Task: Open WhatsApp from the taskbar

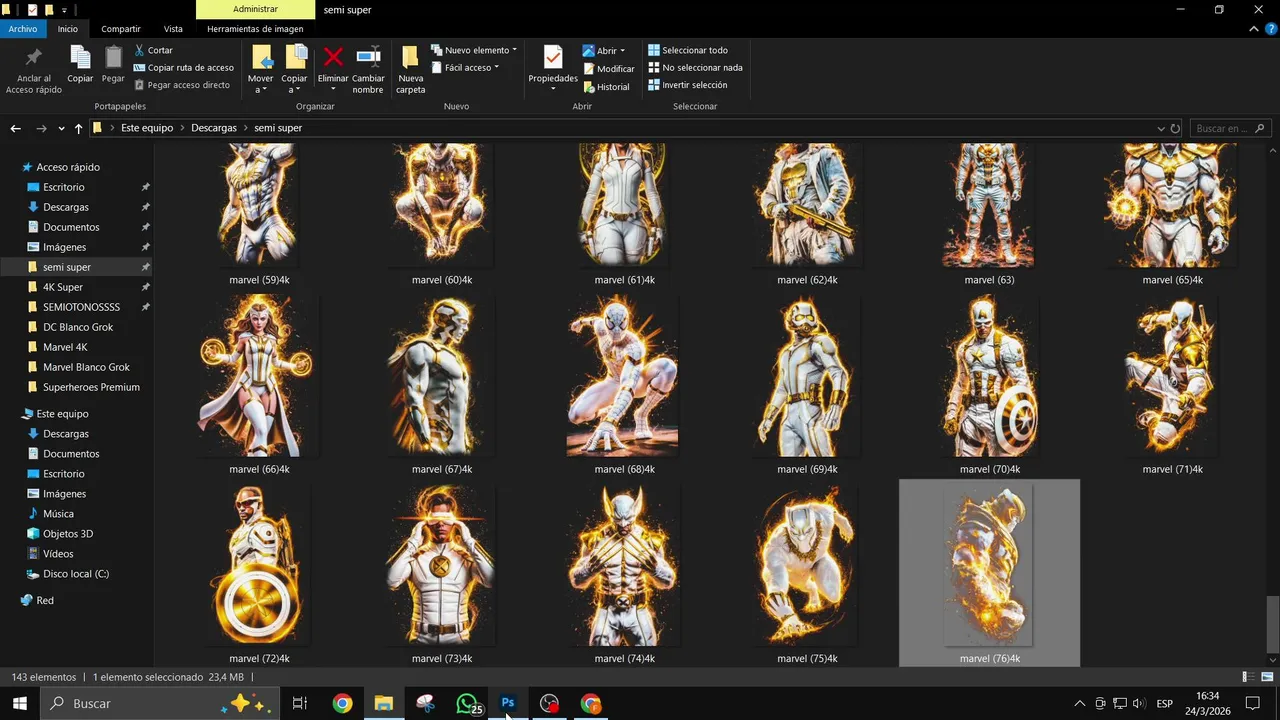Action: [x=467, y=704]
